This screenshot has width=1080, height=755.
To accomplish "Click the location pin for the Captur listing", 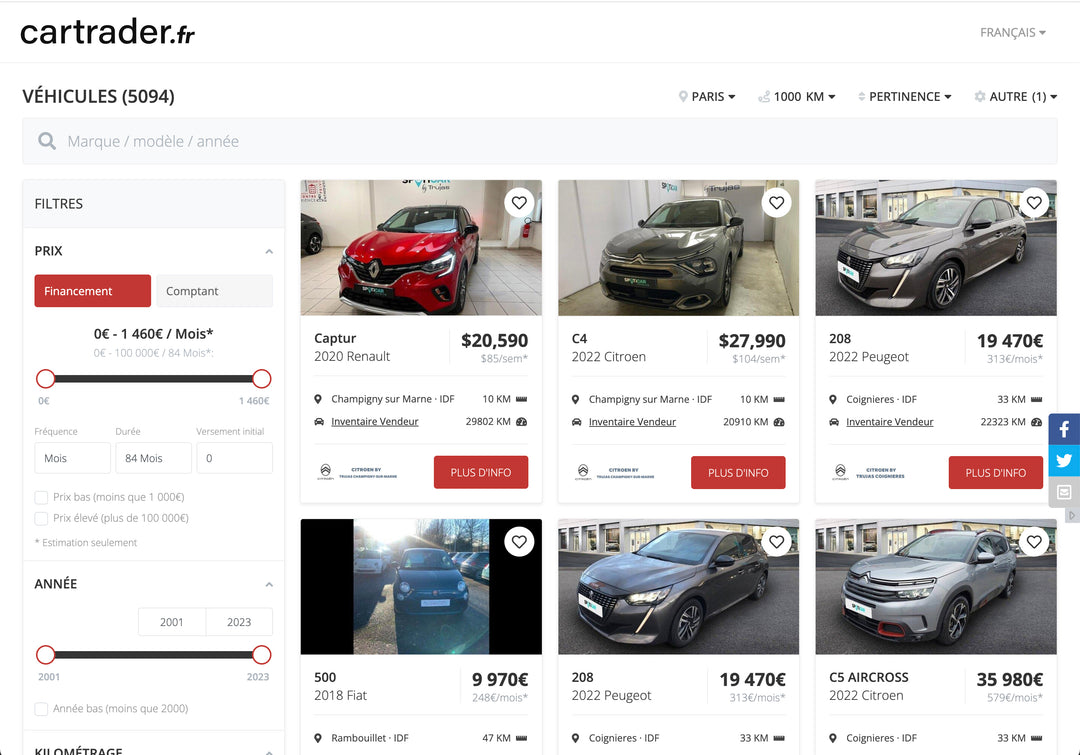I will (318, 399).
